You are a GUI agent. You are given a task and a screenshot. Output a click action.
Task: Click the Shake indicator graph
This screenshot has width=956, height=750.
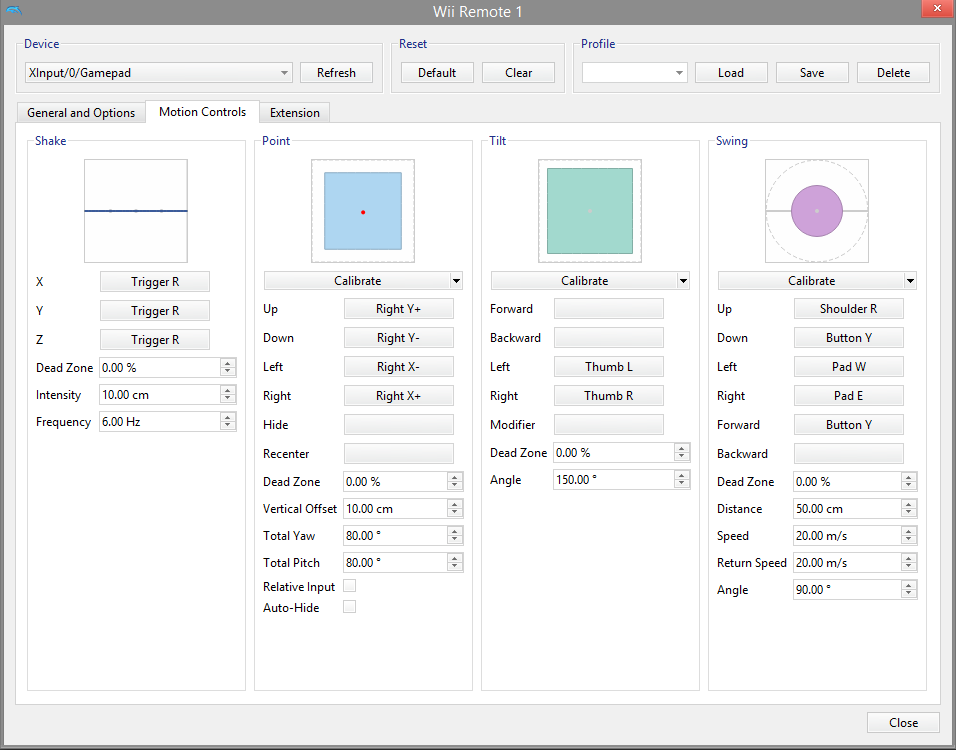click(x=135, y=211)
